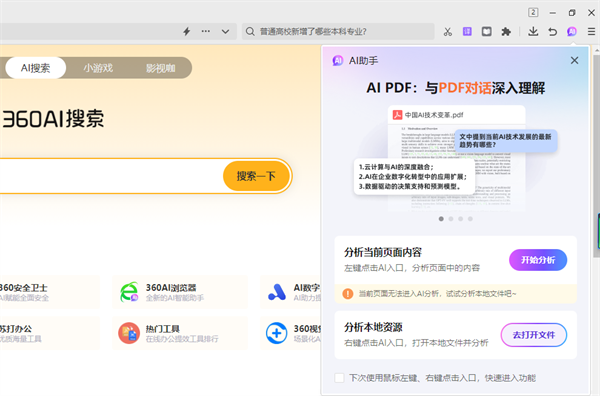This screenshot has height=396, width=600.
Task: Minimize the browser window
Action: [553, 13]
